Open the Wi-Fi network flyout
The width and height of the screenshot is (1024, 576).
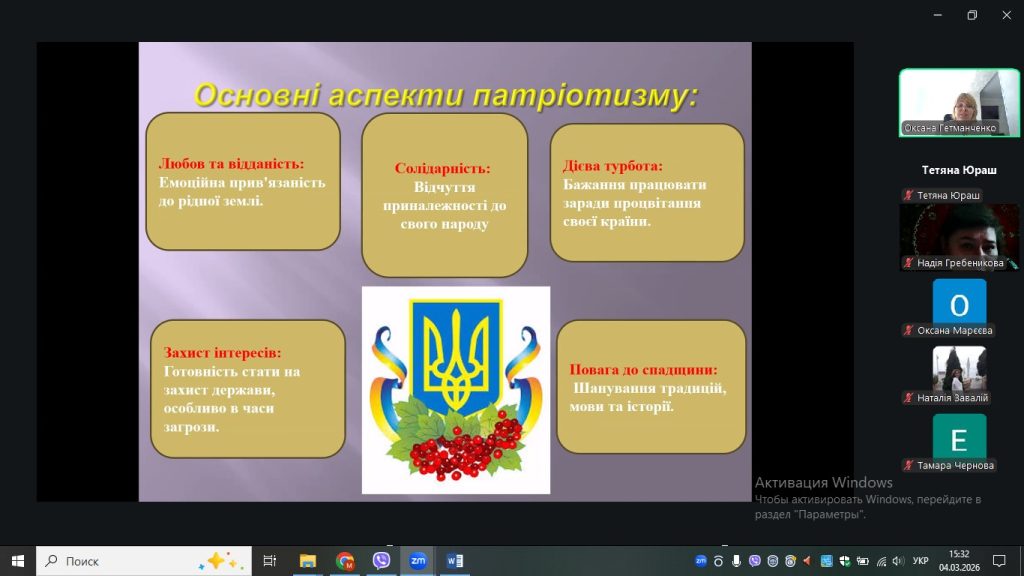click(x=880, y=561)
